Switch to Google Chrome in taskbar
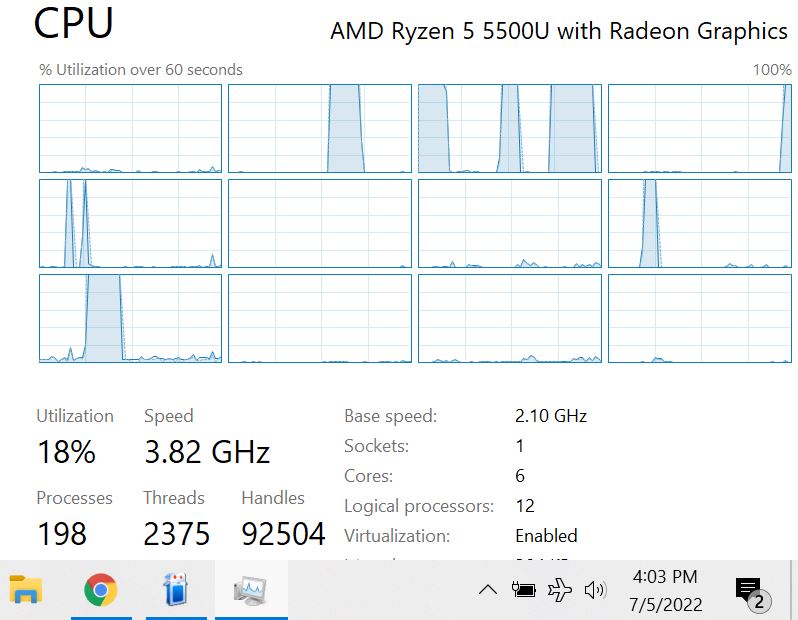 [x=101, y=589]
